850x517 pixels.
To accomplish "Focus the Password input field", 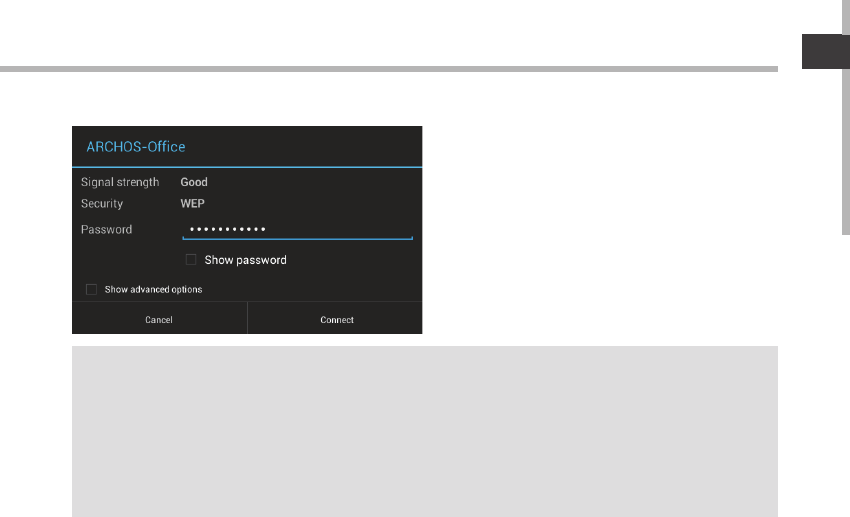I will pos(298,229).
